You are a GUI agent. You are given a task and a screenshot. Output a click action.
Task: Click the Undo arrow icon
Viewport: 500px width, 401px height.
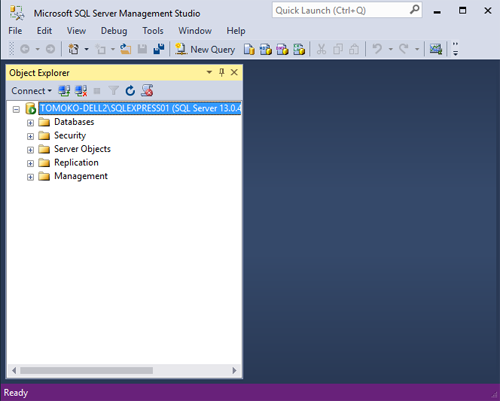point(377,49)
